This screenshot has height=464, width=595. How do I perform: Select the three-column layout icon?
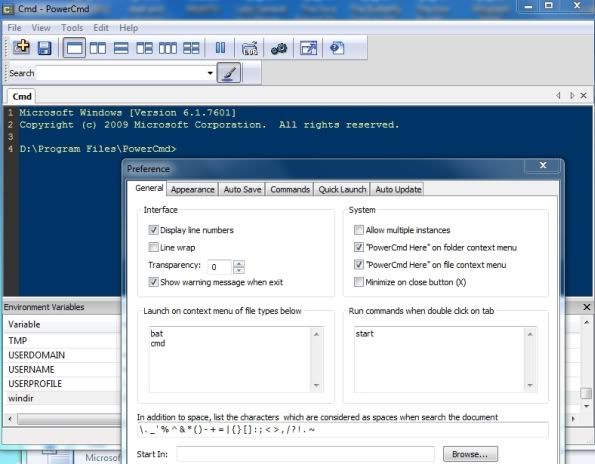tap(168, 48)
